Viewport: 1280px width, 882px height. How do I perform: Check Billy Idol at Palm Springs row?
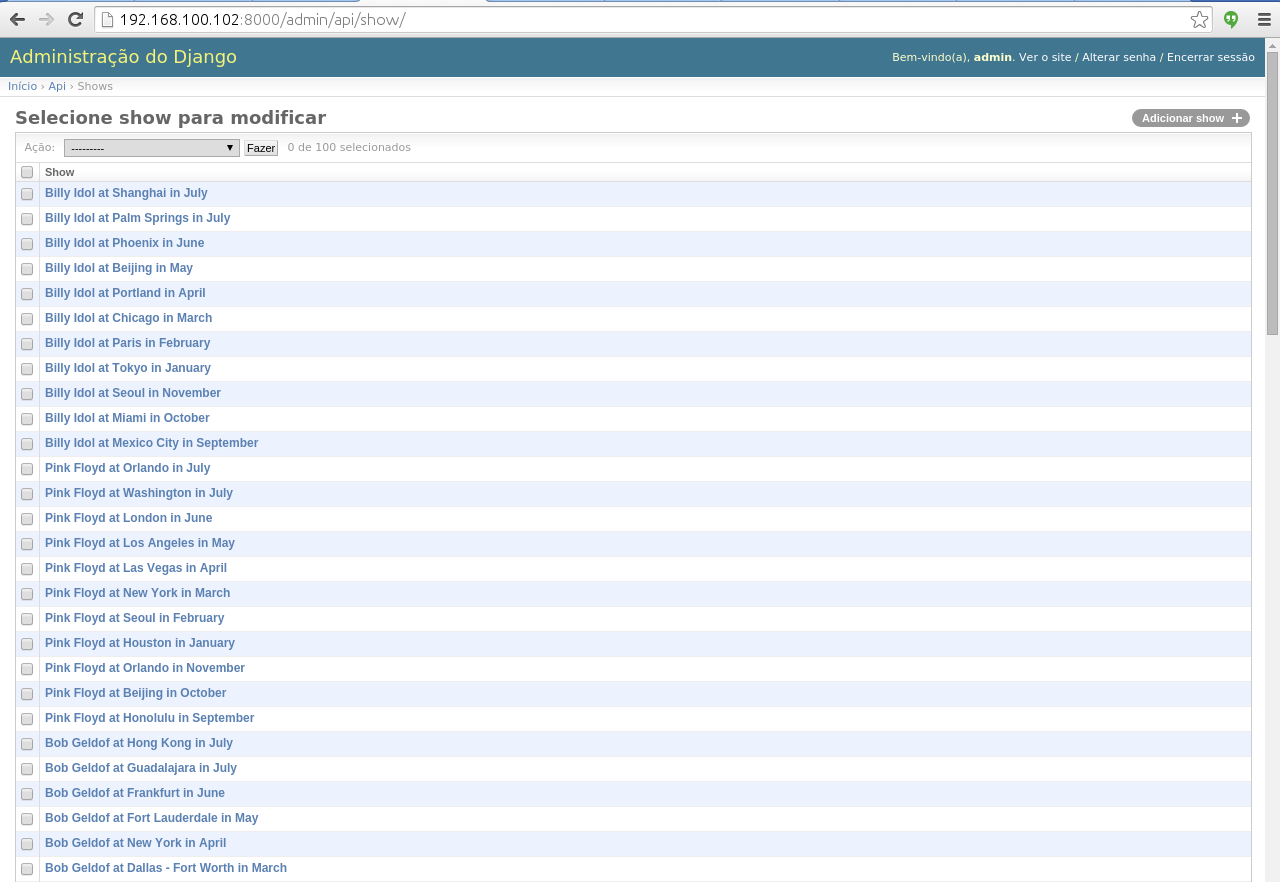click(x=27, y=219)
